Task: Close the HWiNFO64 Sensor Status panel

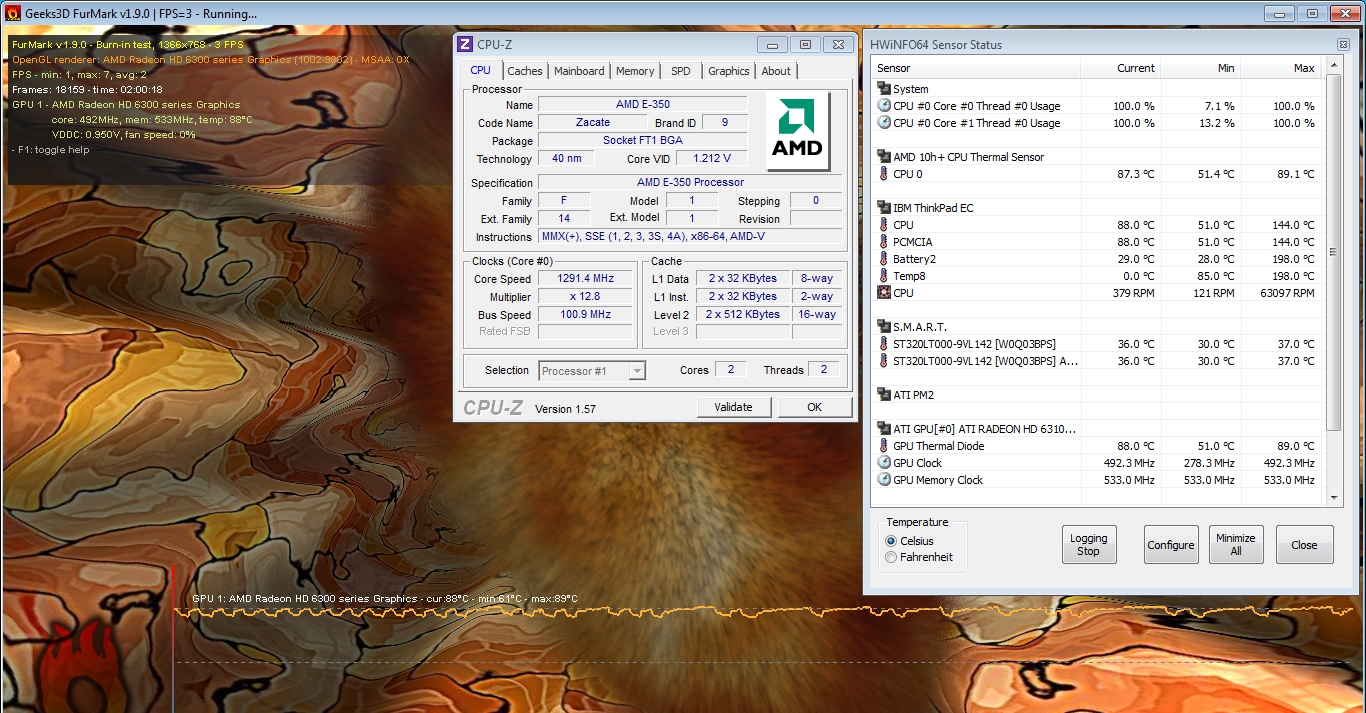Action: click(x=1343, y=44)
